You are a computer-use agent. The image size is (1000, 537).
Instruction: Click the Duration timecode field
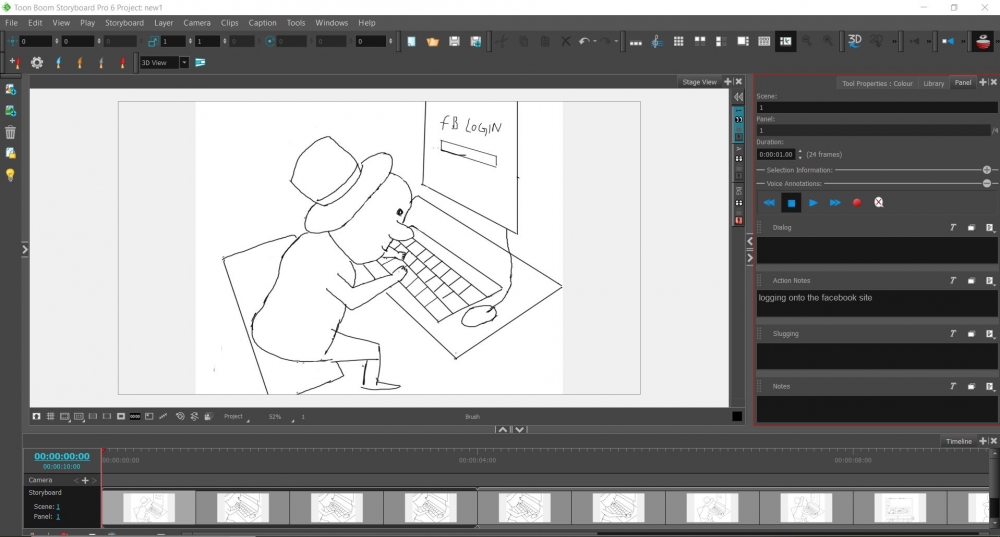point(776,154)
